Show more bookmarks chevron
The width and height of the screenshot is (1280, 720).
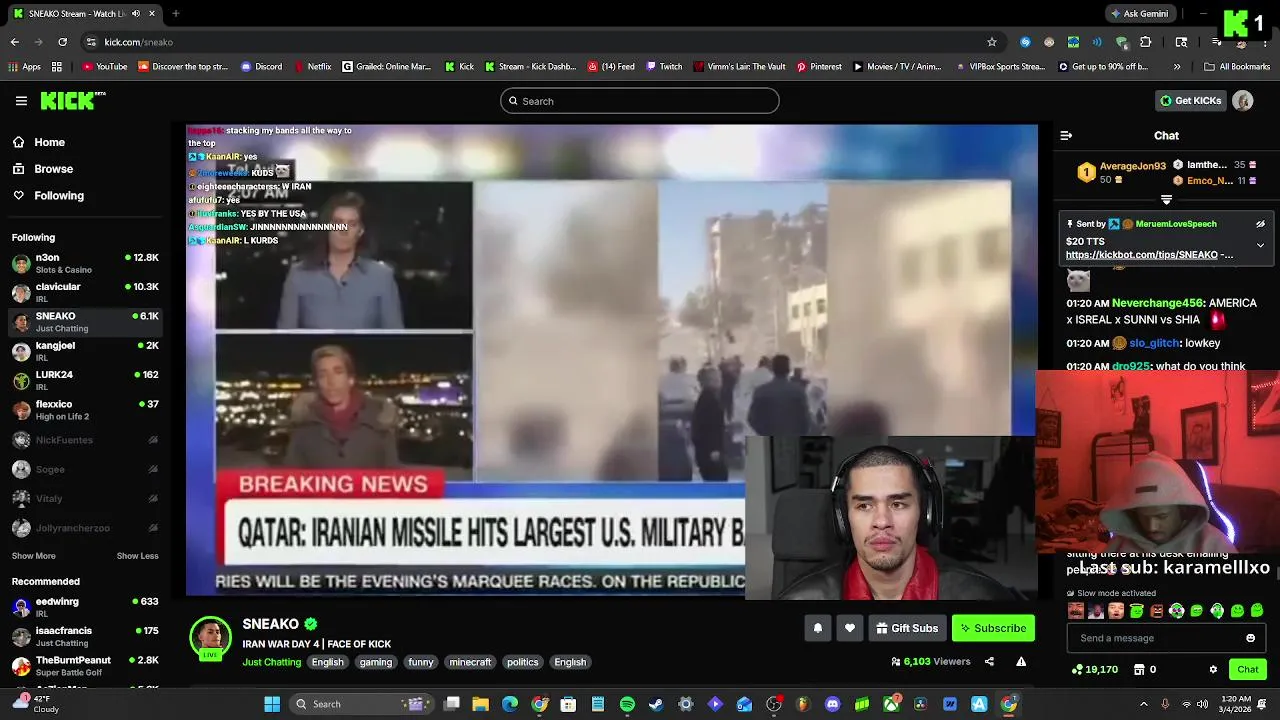pyautogui.click(x=1177, y=67)
